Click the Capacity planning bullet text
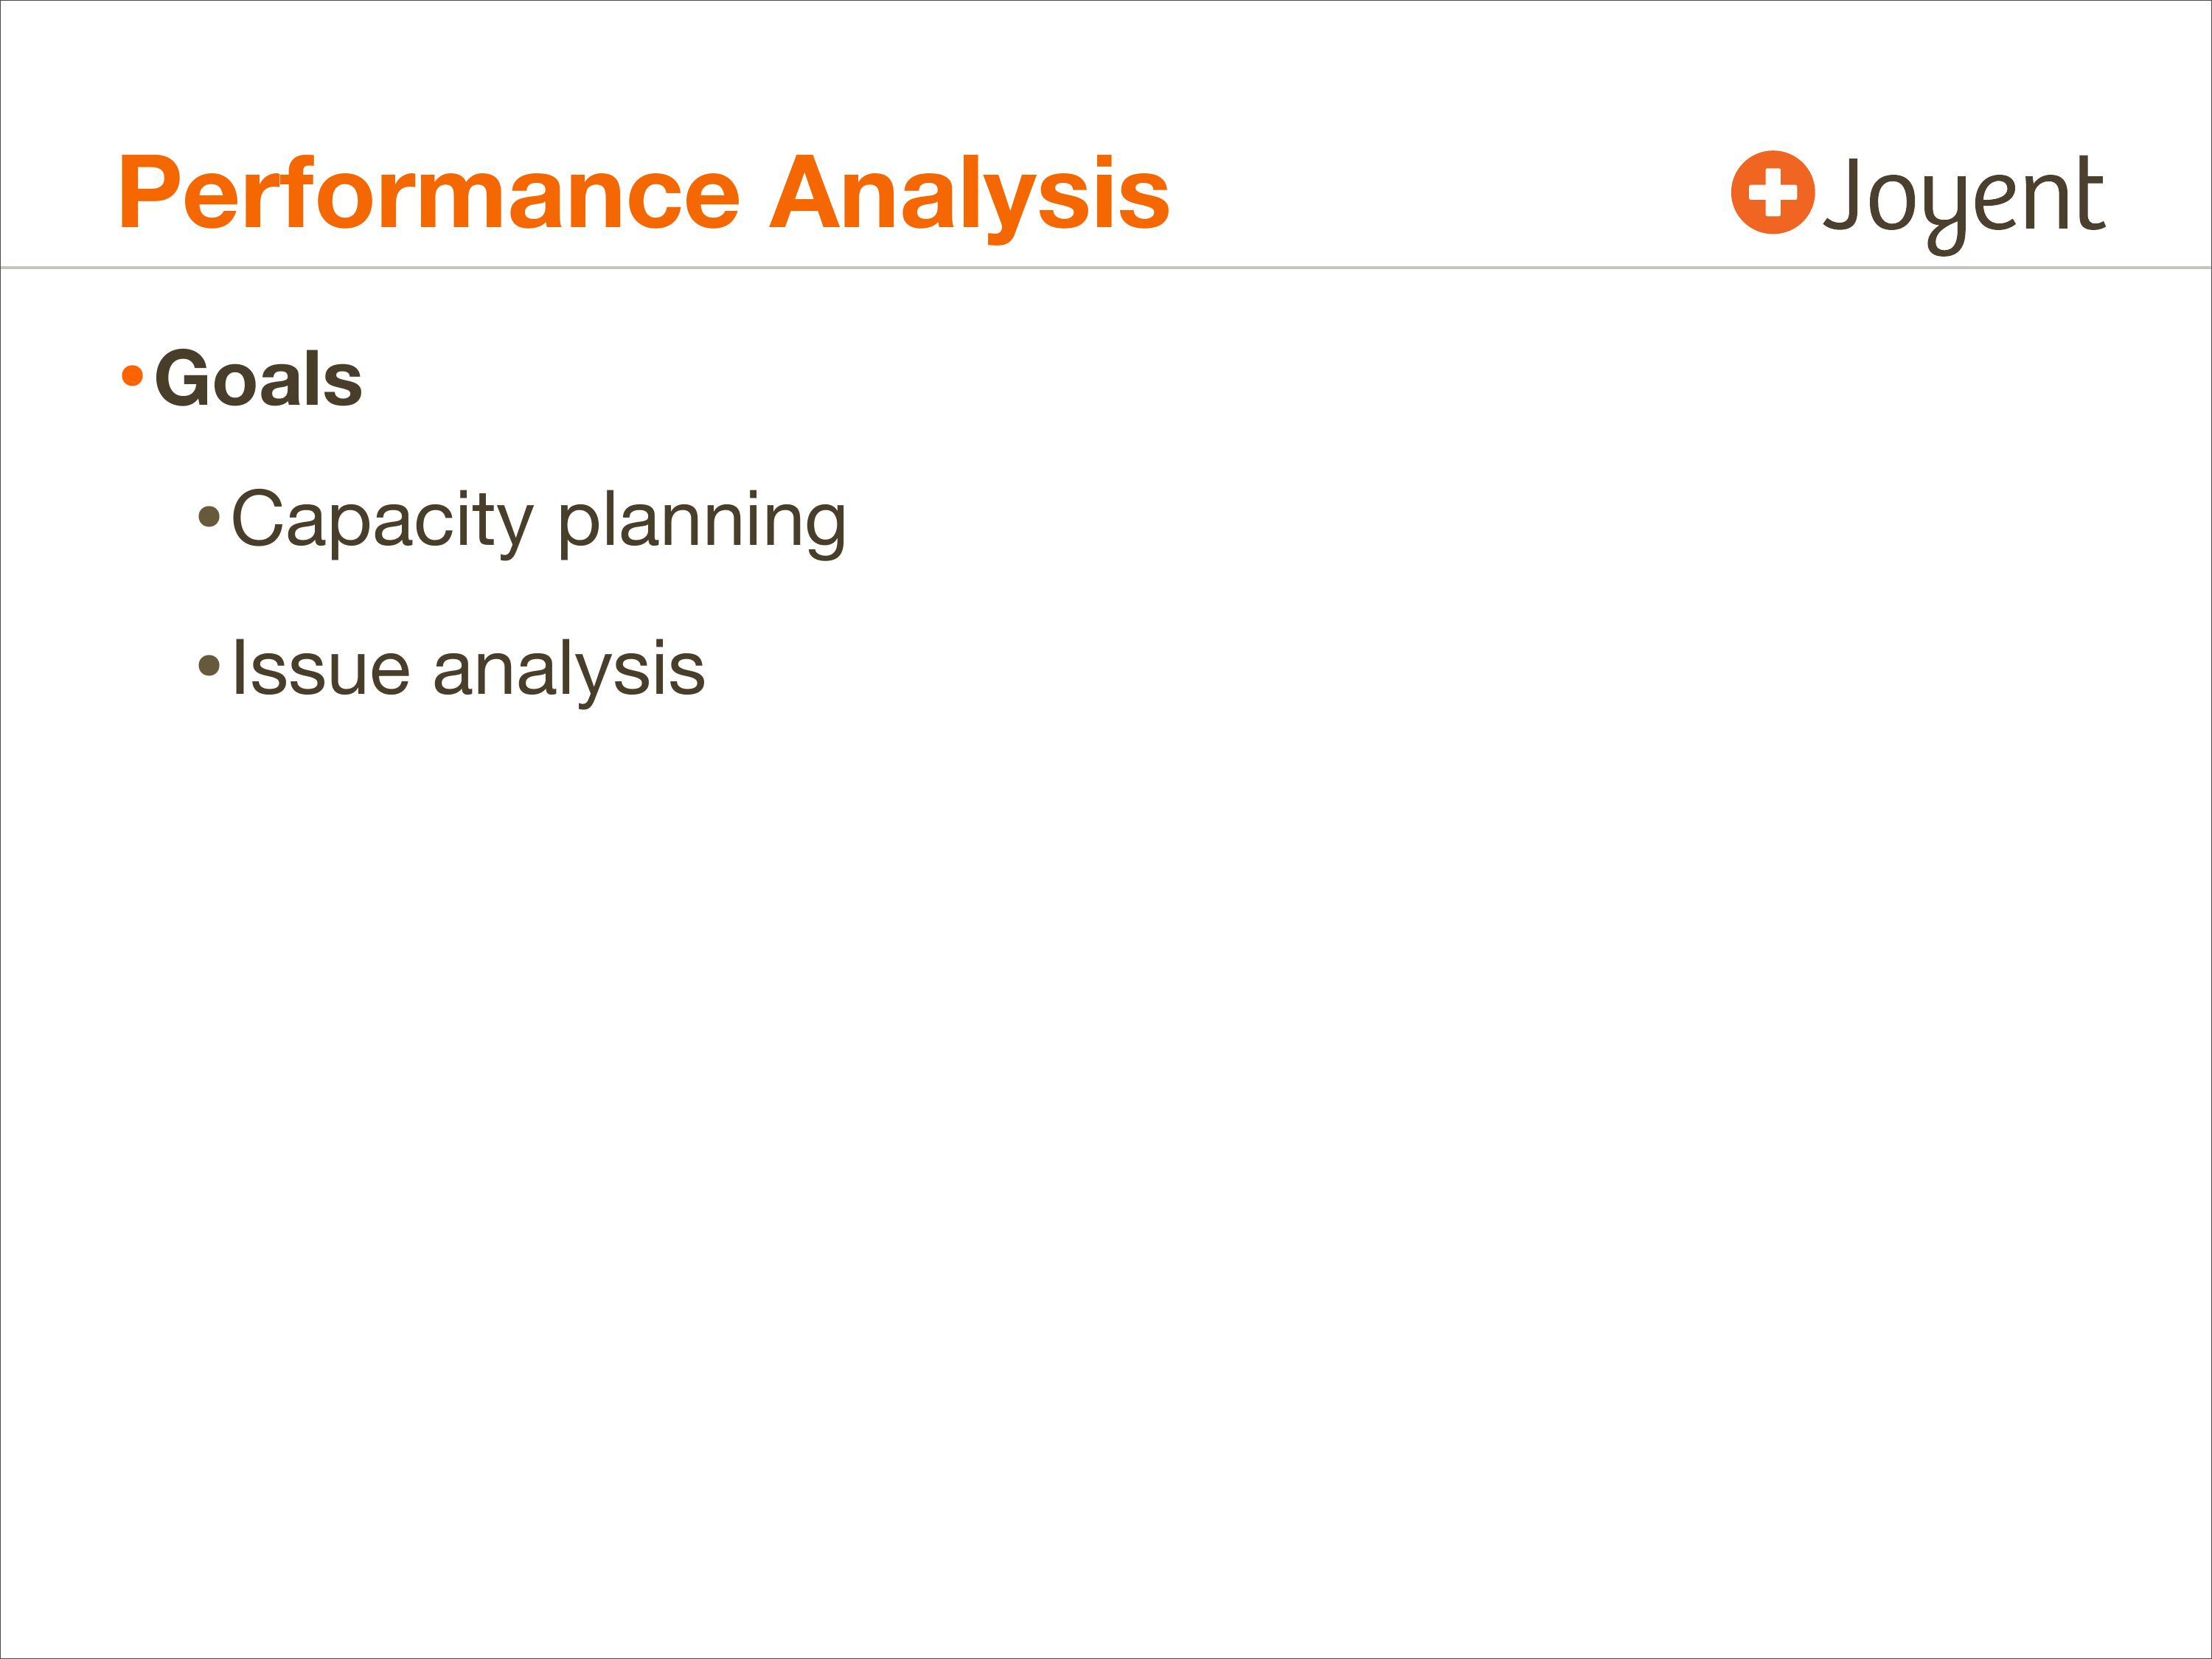This screenshot has height=1659, width=2212. coord(539,520)
